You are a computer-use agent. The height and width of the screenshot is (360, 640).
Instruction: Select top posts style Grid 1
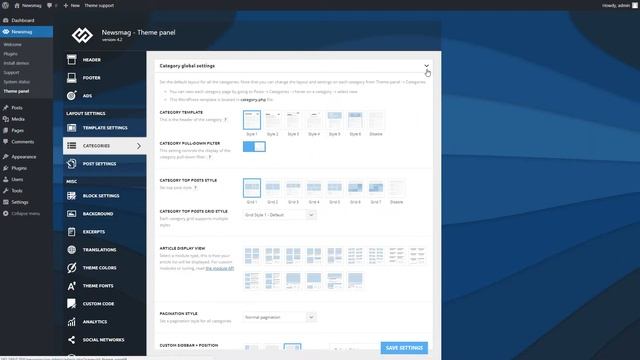pyautogui.click(x=252, y=188)
